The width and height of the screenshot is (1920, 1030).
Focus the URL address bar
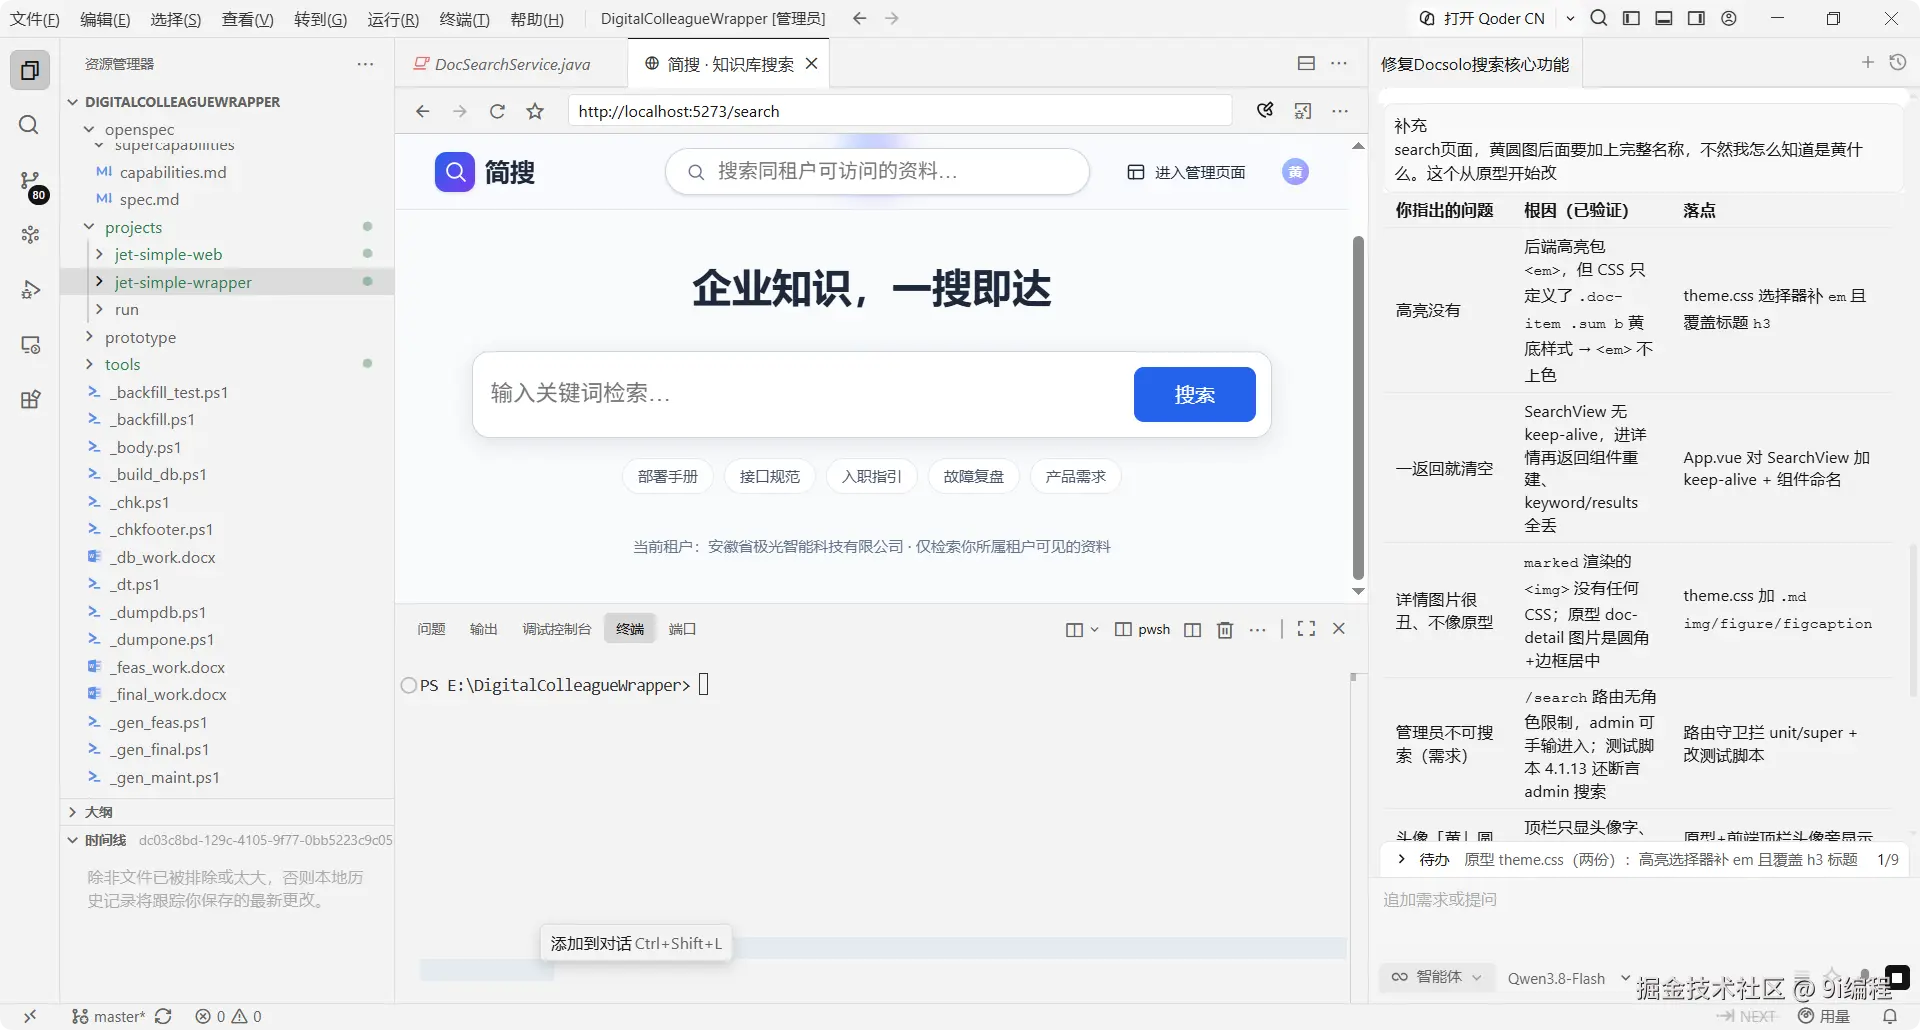[x=900, y=111]
